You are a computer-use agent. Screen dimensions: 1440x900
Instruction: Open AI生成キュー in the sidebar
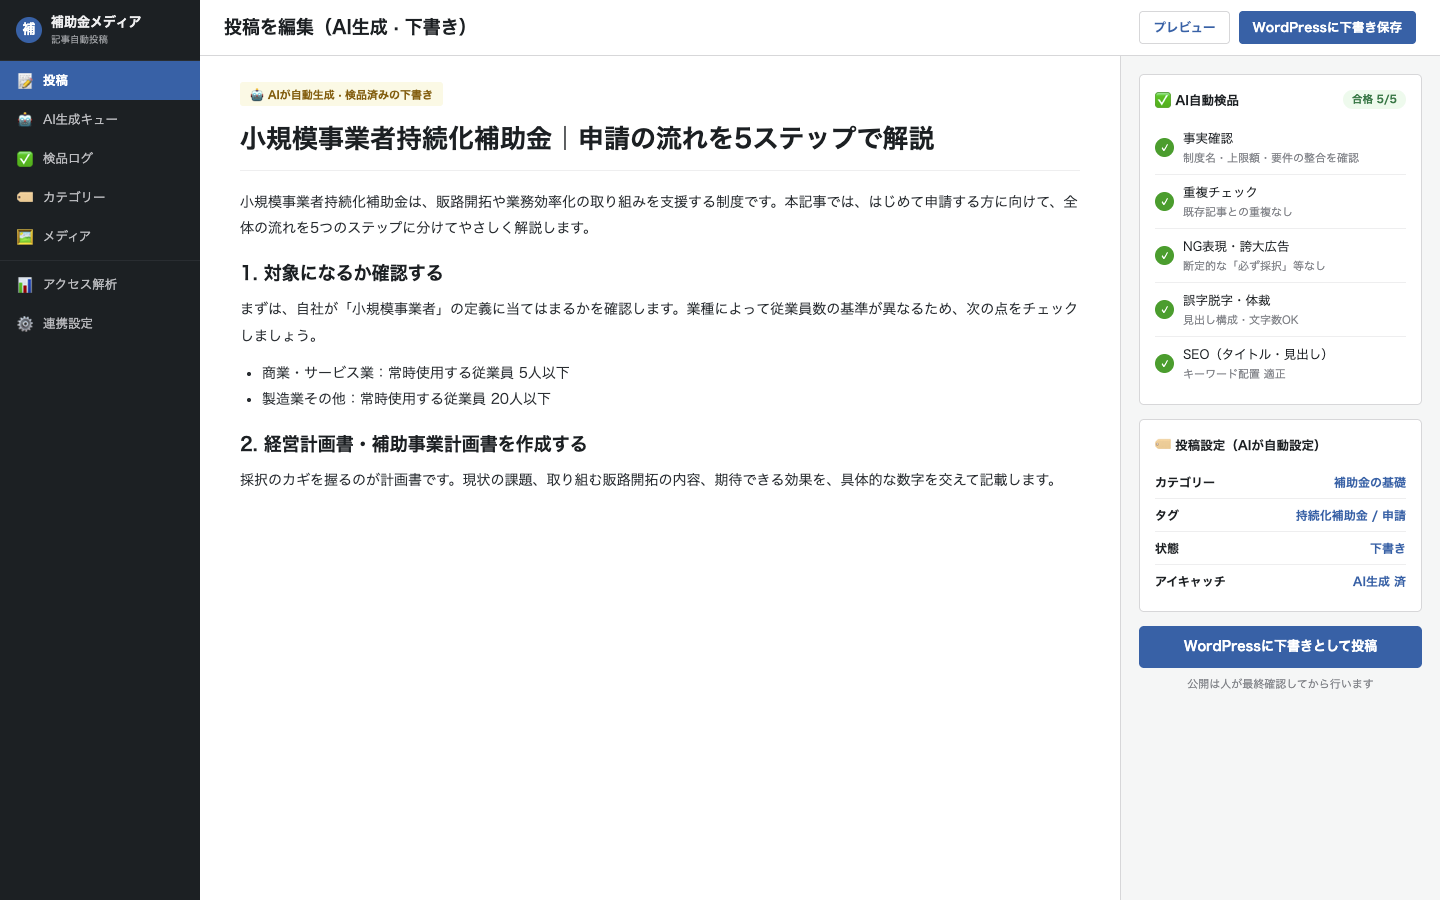click(100, 120)
